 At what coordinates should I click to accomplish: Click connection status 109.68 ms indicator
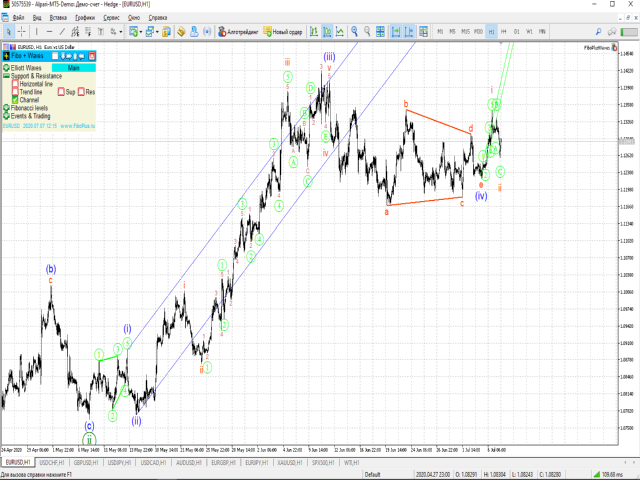pyautogui.click(x=608, y=475)
